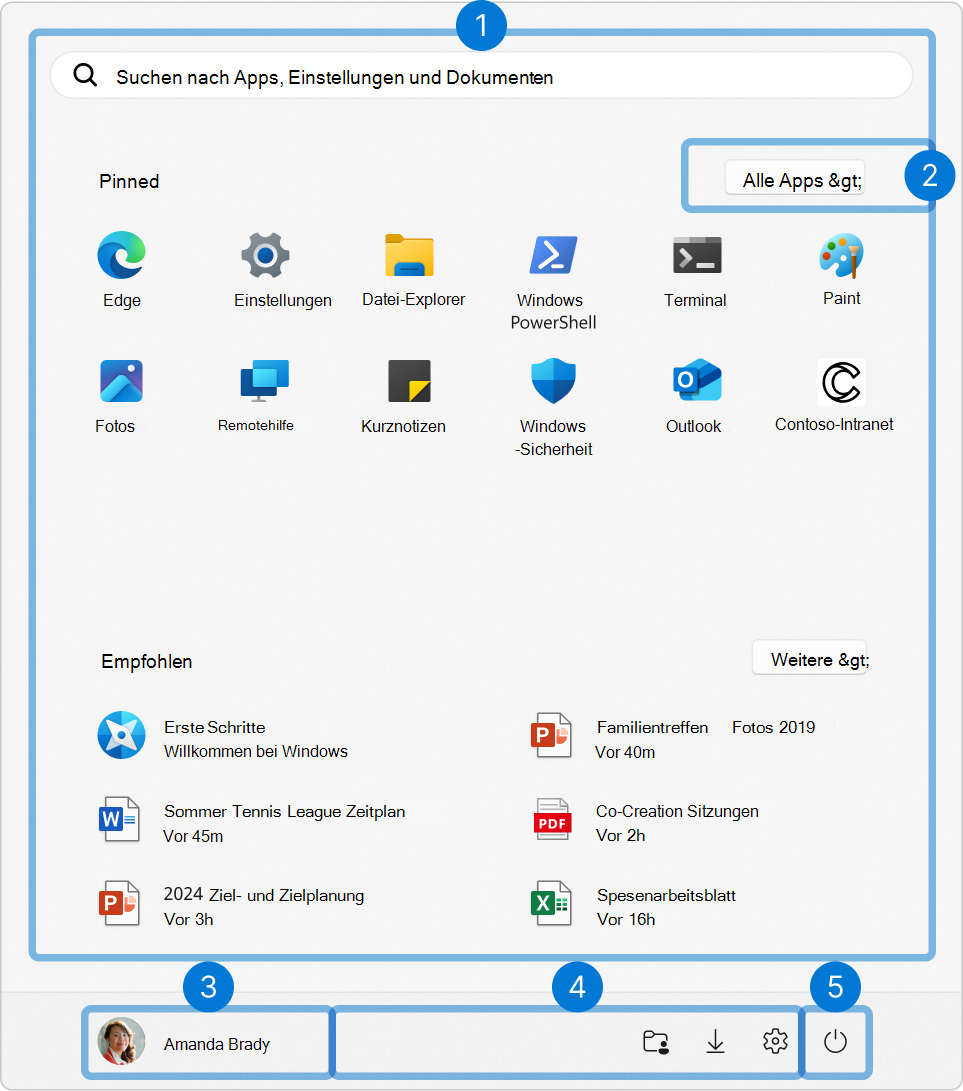Click the 'Empfohlen' section heading

click(x=146, y=662)
